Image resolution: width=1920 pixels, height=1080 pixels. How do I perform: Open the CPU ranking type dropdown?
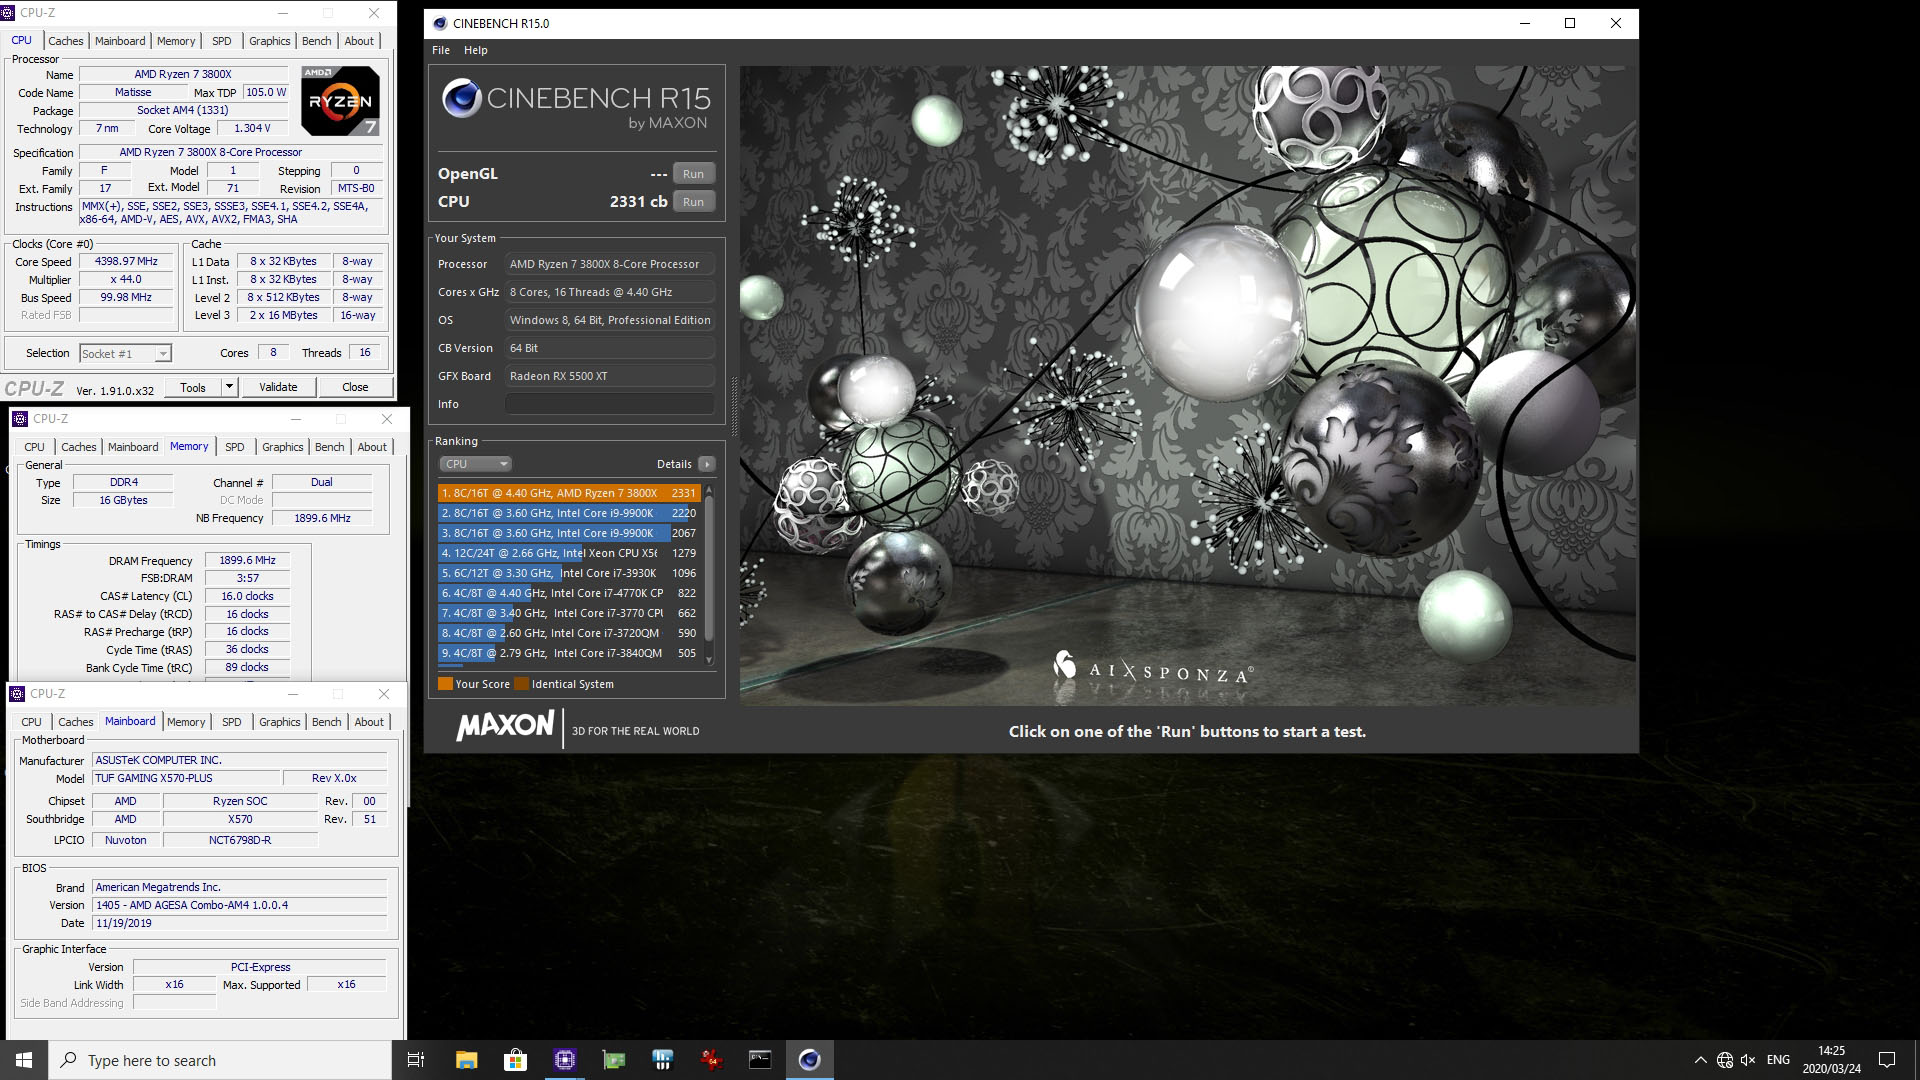tap(475, 464)
